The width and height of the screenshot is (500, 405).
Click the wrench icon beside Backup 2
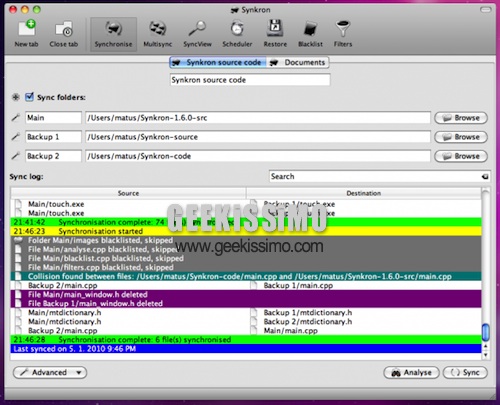pos(15,156)
